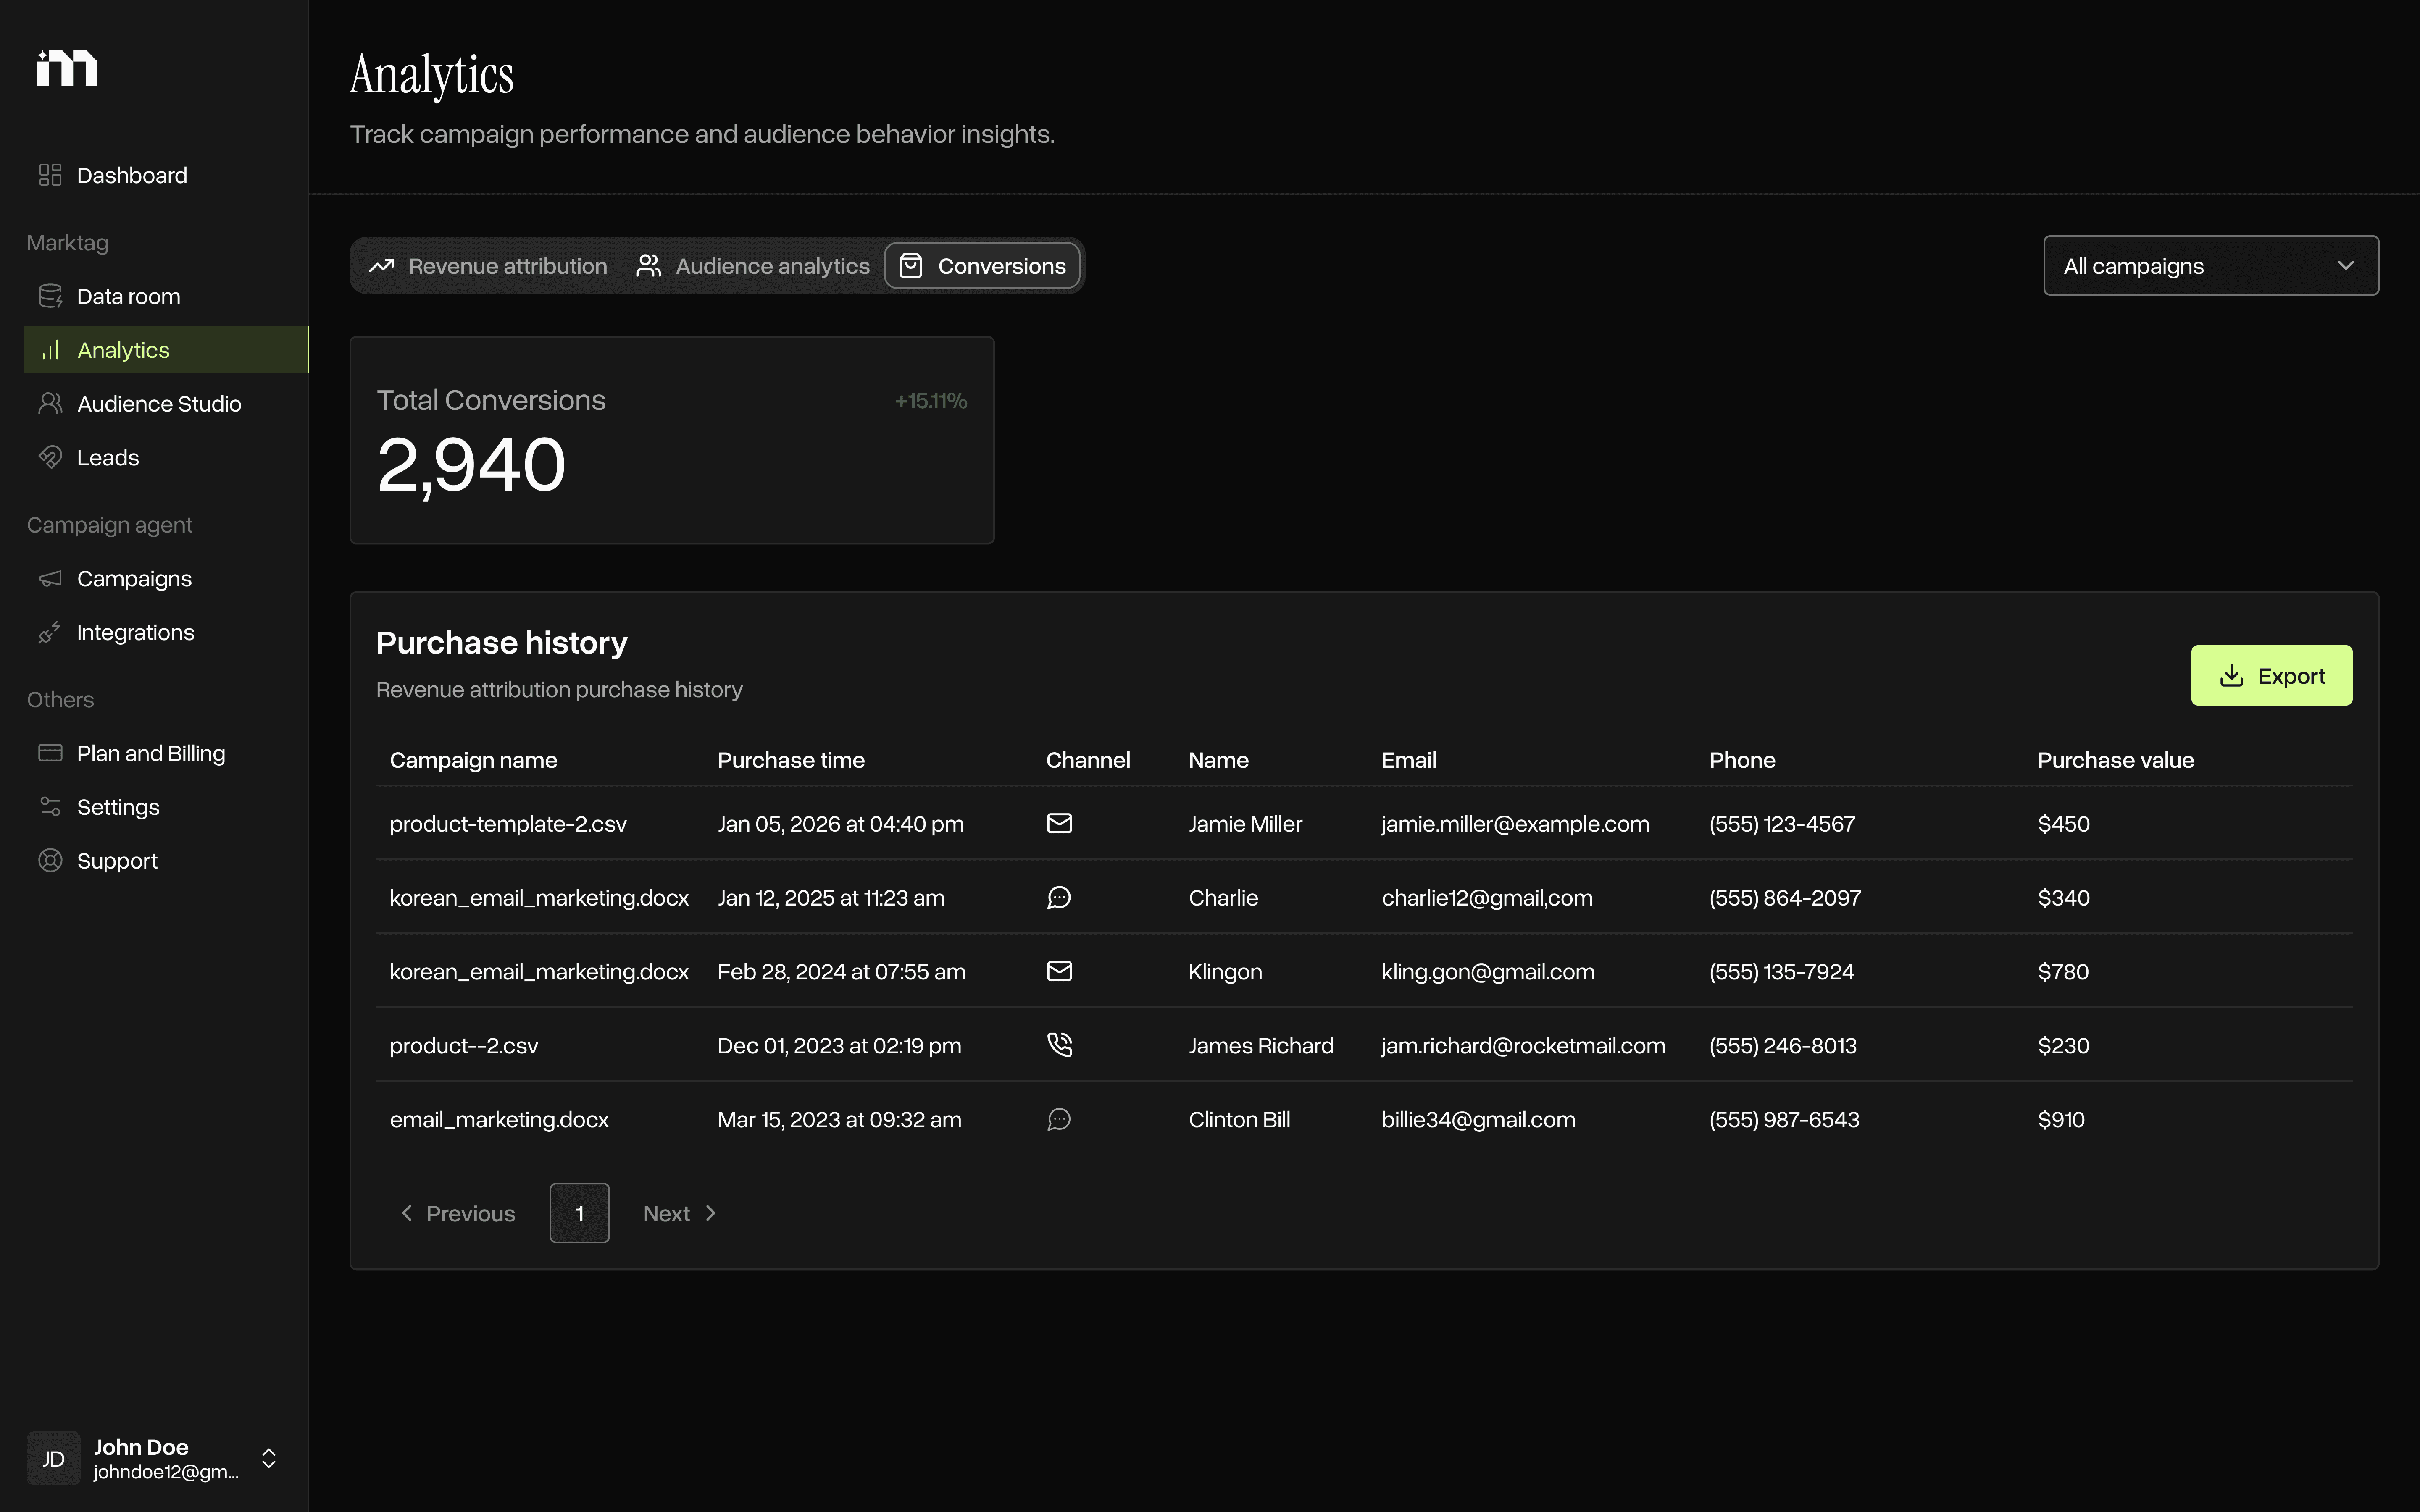
Task: Click the Conversions shopping bag icon
Action: tap(910, 266)
